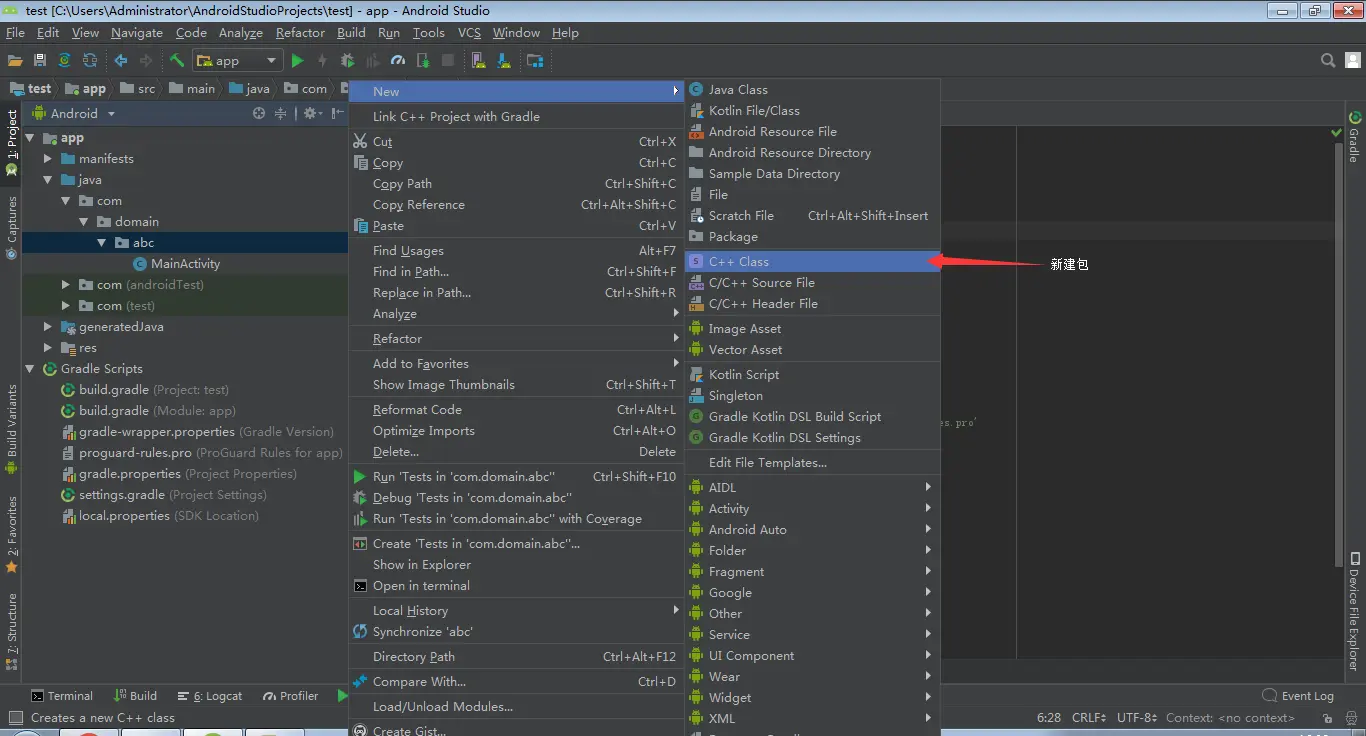Click the Collapse All icon in Project panel
This screenshot has height=736, width=1366.
(280, 113)
